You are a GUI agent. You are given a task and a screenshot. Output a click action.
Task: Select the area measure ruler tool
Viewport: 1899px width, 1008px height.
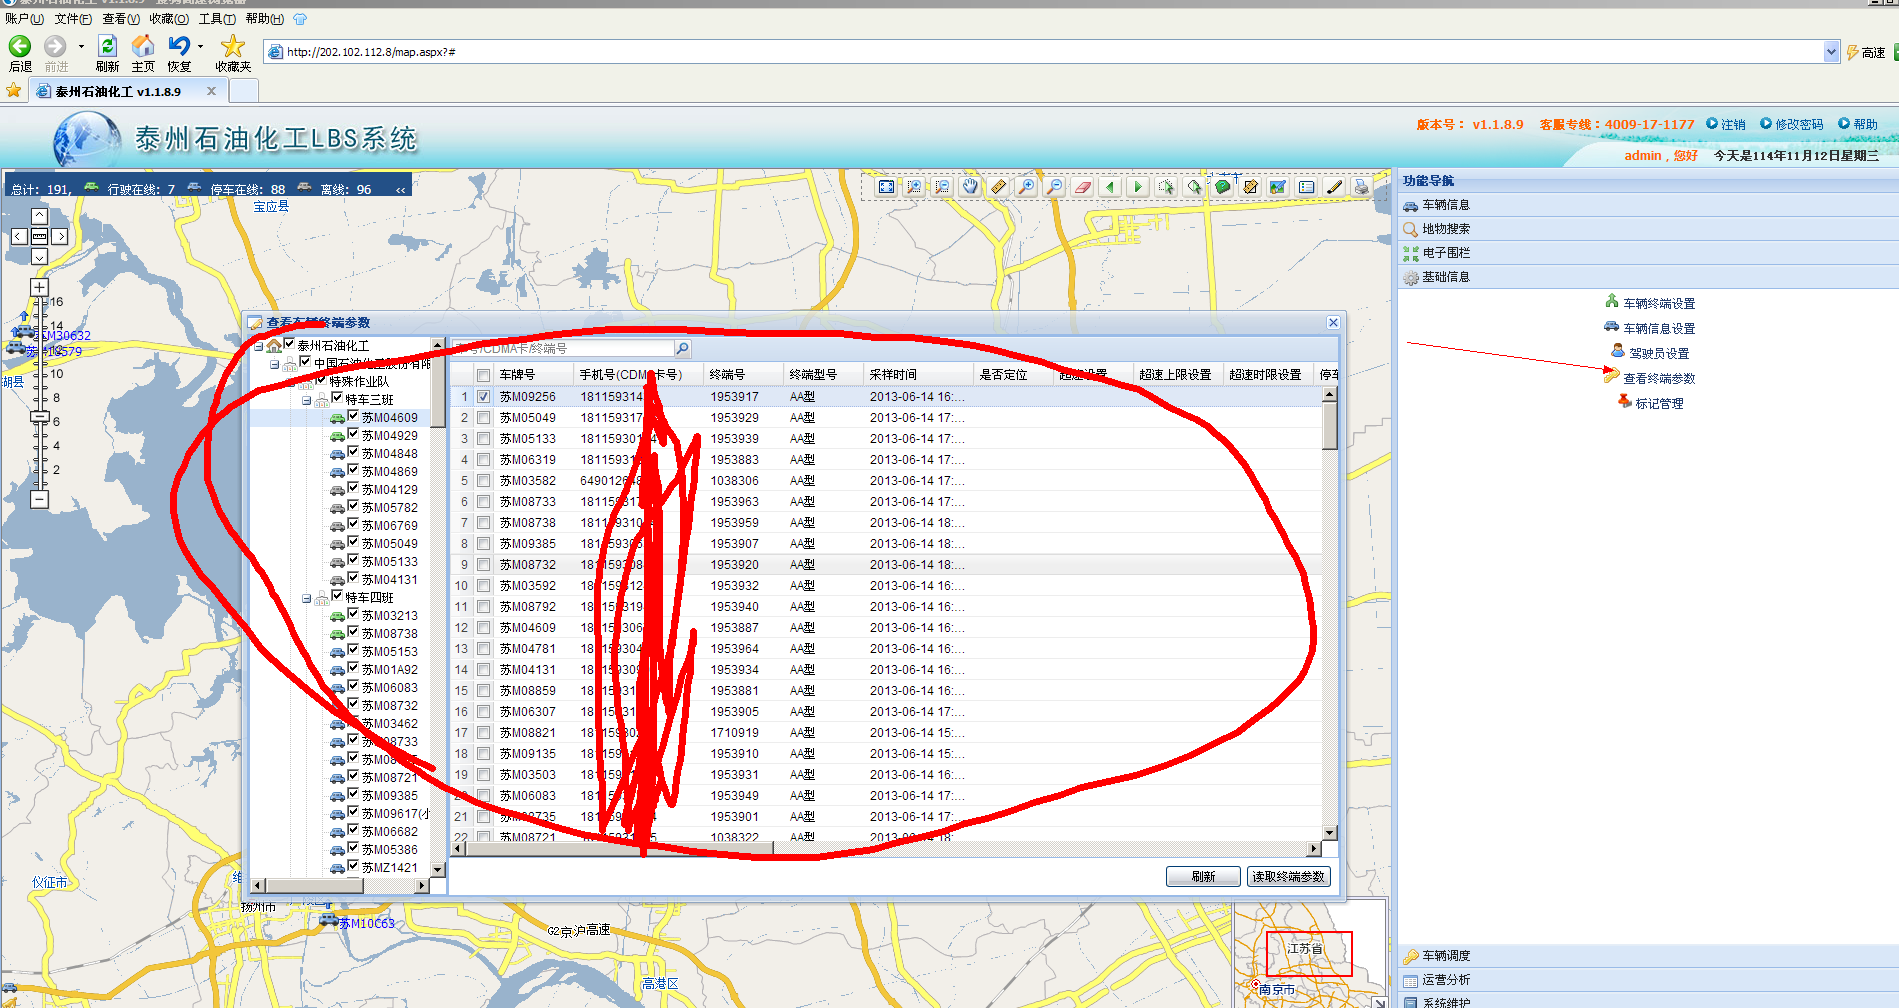1250,187
